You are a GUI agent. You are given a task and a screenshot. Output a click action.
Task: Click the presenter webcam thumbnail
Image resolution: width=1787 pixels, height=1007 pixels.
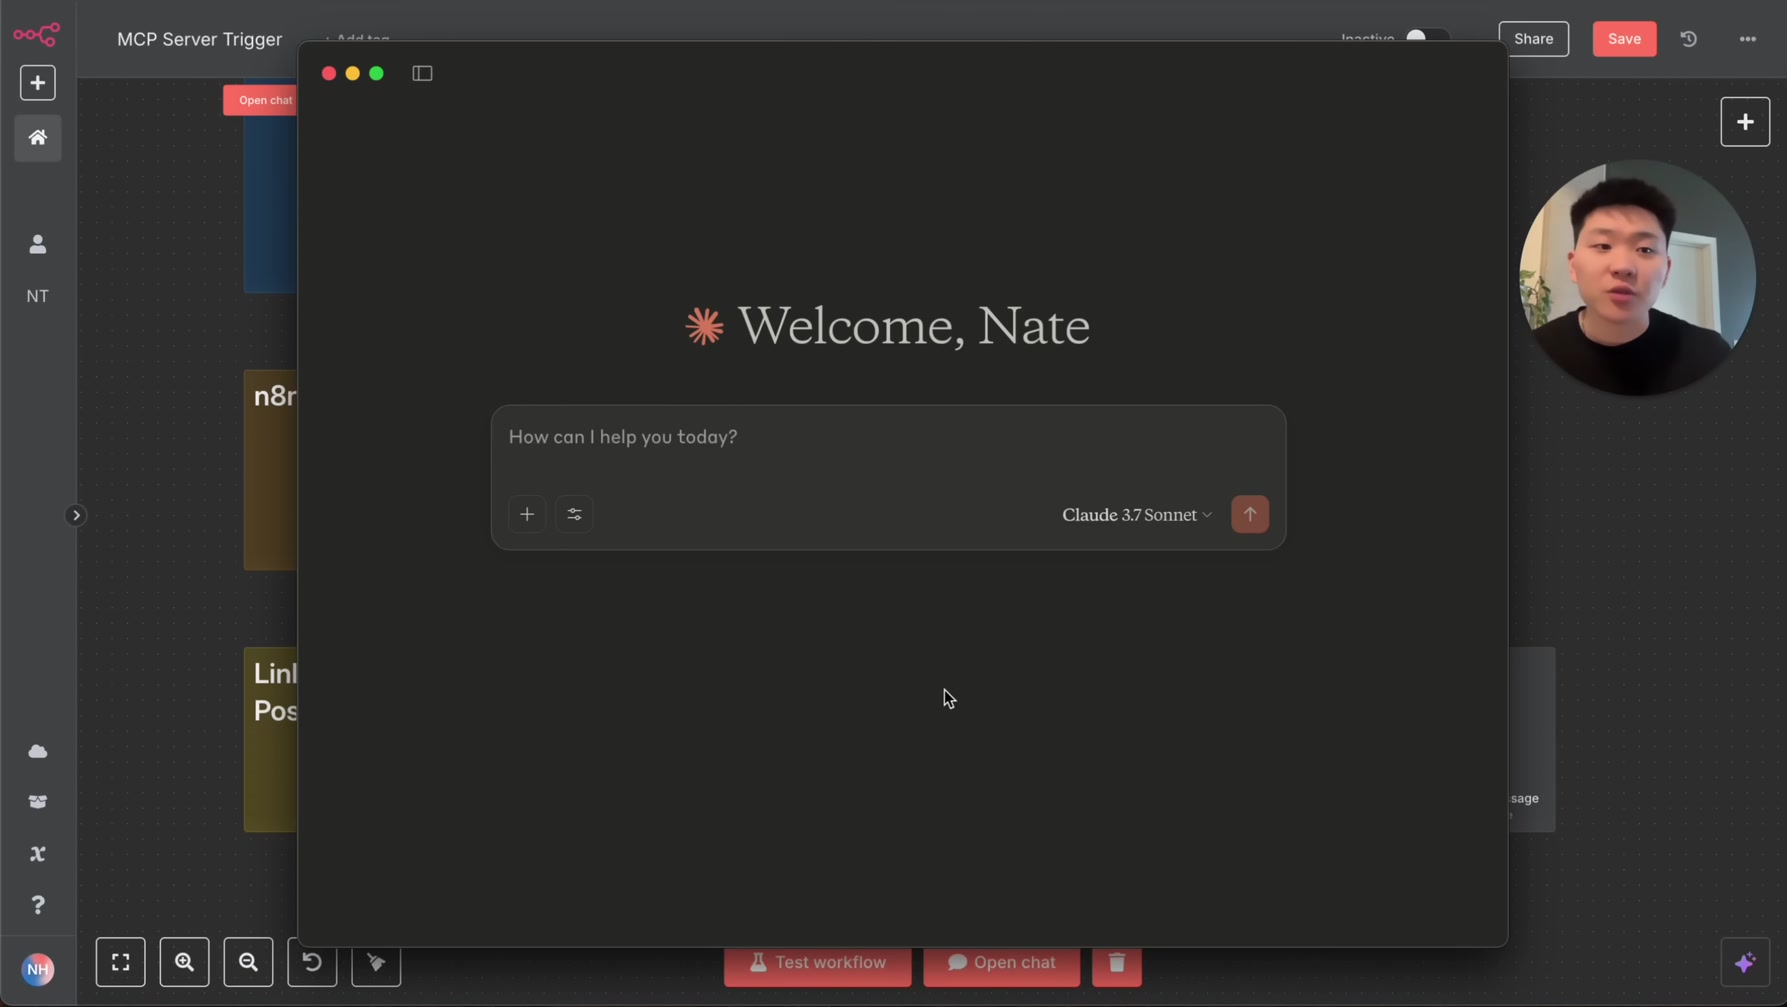(1637, 277)
